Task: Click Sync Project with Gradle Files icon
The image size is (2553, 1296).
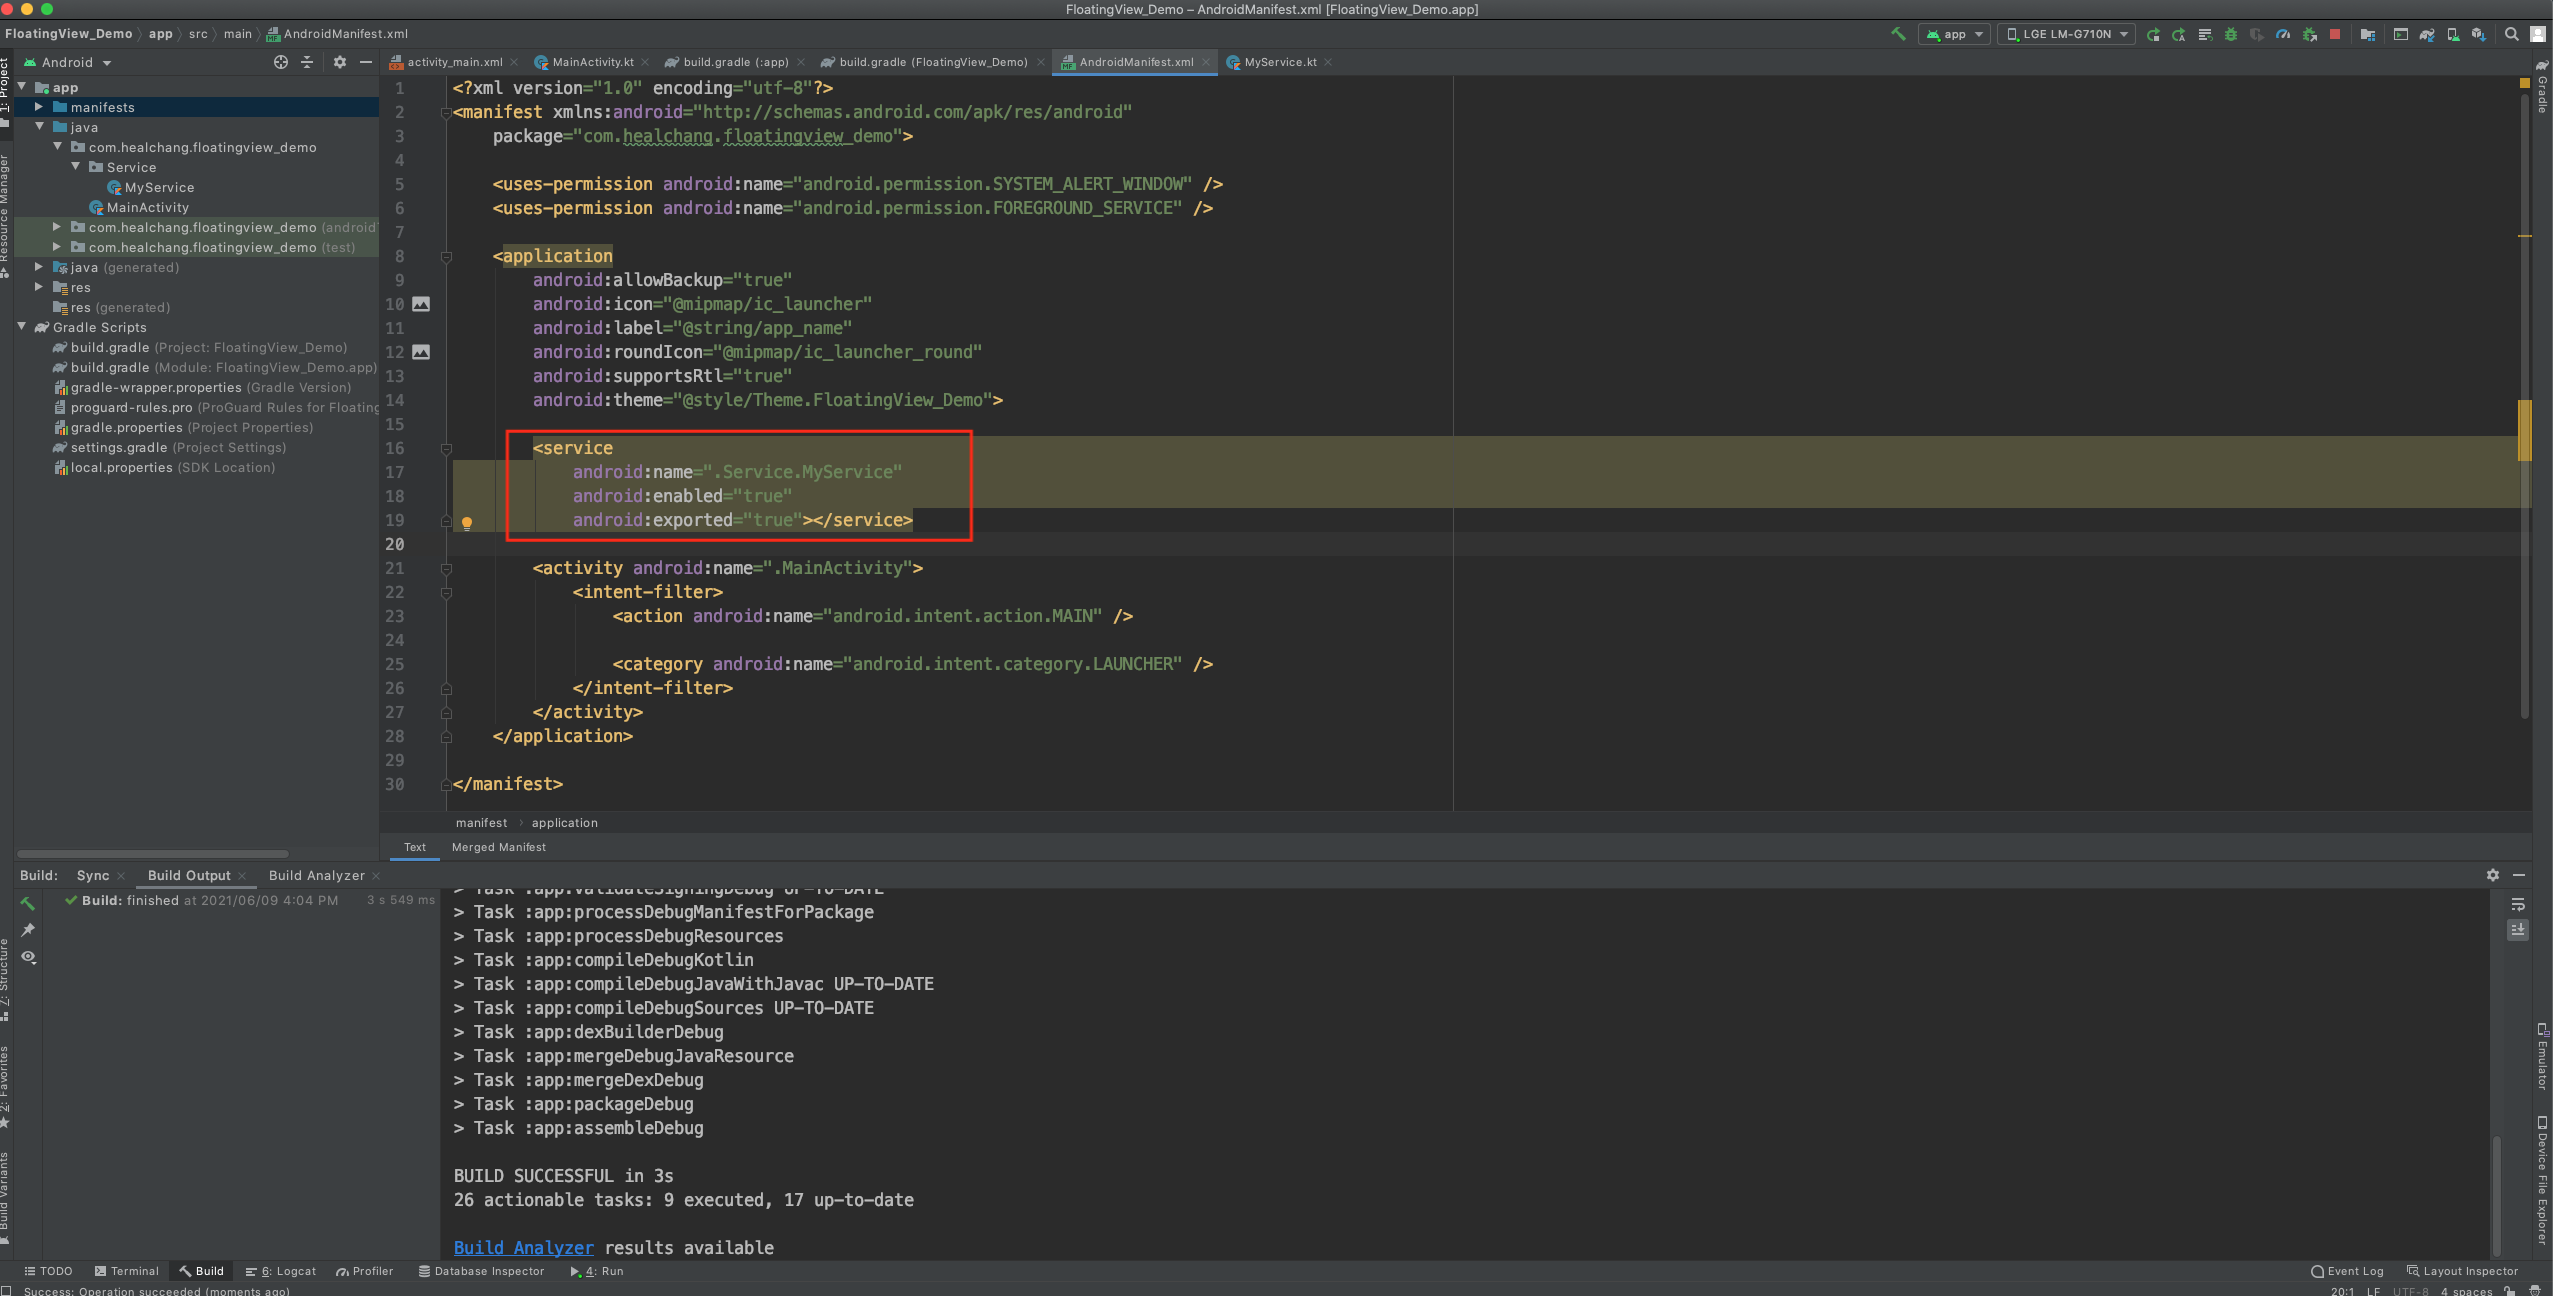Action: [2427, 34]
